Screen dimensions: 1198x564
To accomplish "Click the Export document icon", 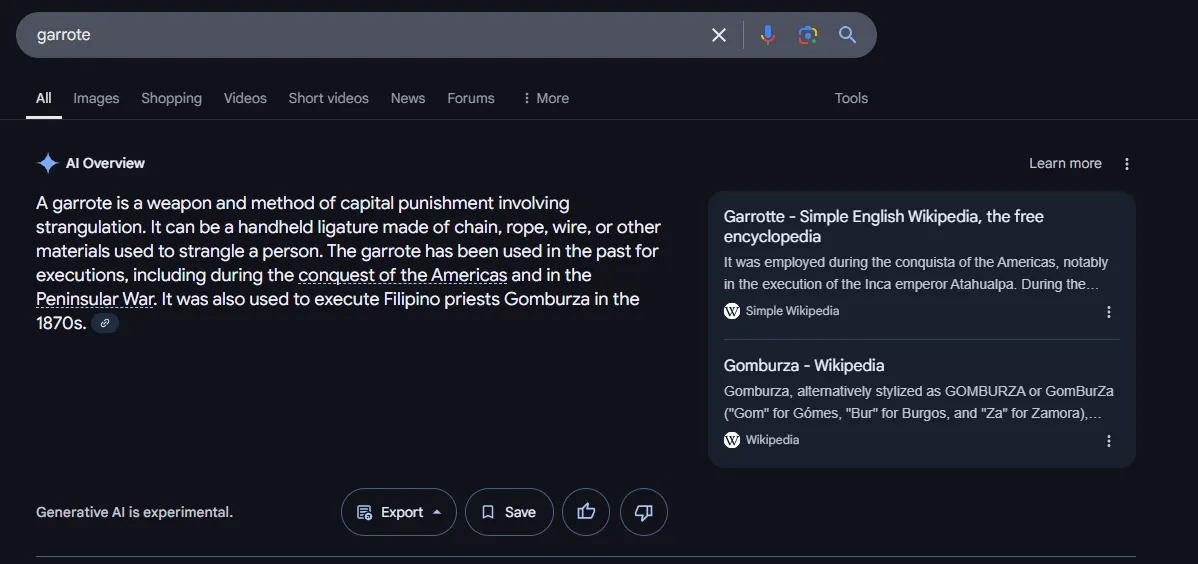I will [x=364, y=512].
